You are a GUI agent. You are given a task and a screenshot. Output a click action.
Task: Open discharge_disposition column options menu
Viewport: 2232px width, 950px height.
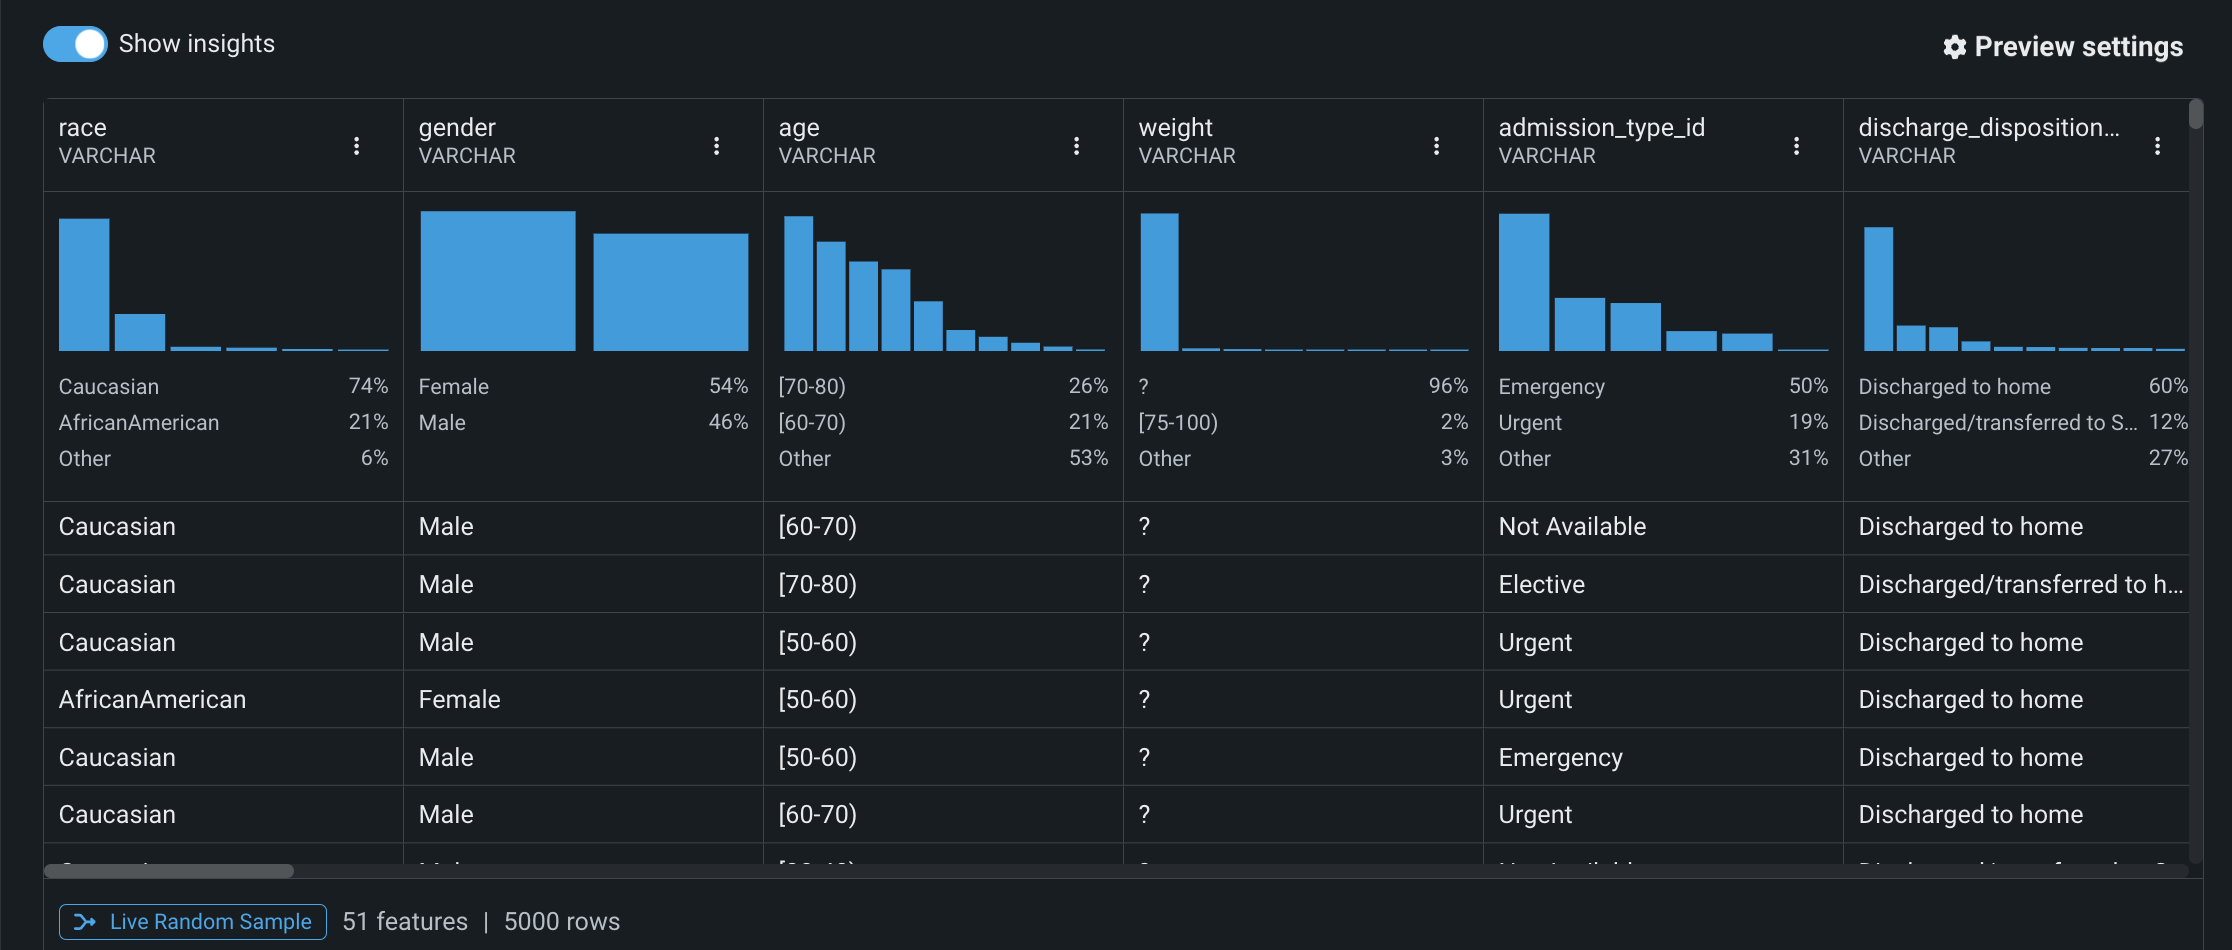click(2157, 146)
